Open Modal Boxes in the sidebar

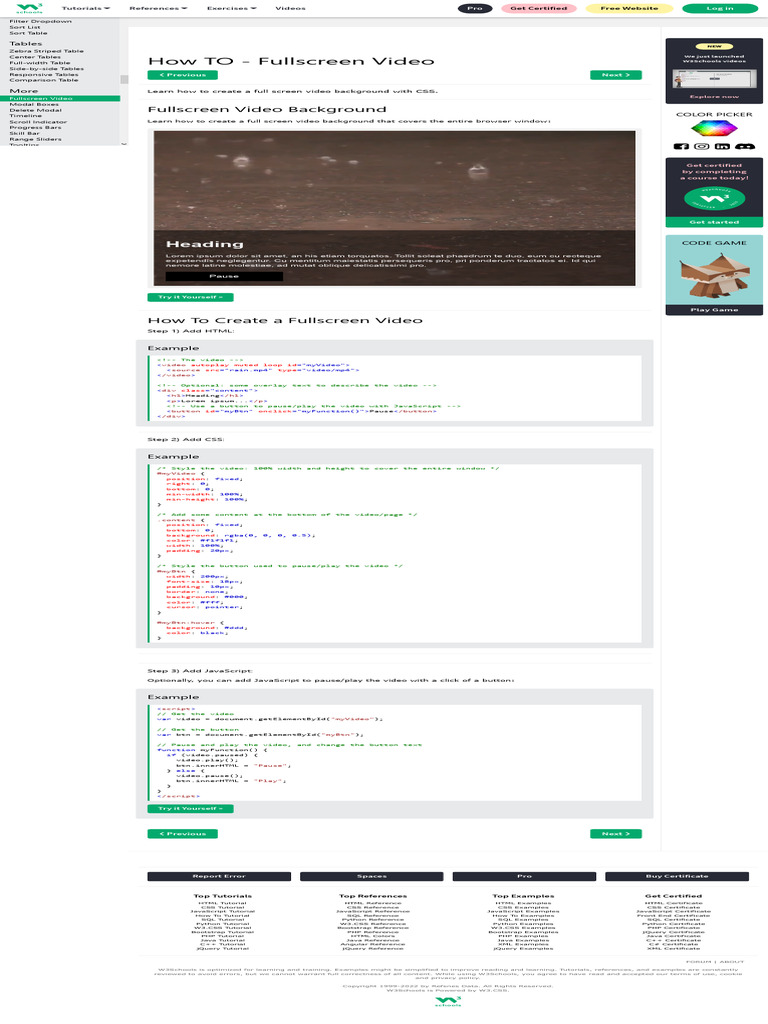34,104
